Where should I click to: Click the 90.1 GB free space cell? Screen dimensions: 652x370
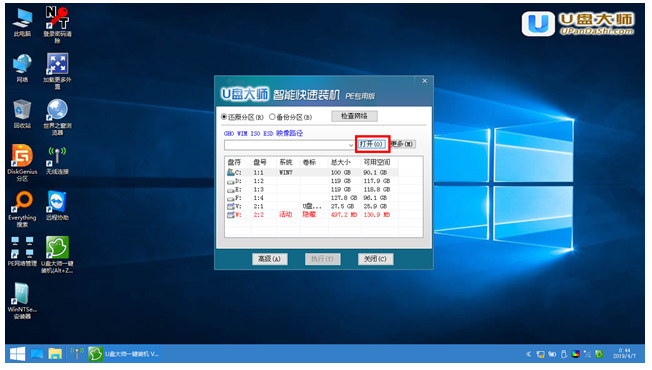375,172
